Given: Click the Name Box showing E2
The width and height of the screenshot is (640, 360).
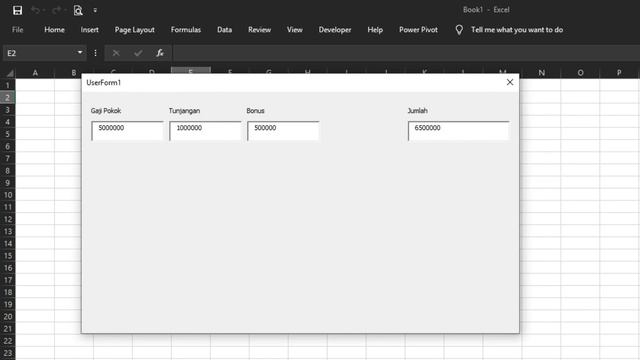Looking at the screenshot, I should (39, 53).
